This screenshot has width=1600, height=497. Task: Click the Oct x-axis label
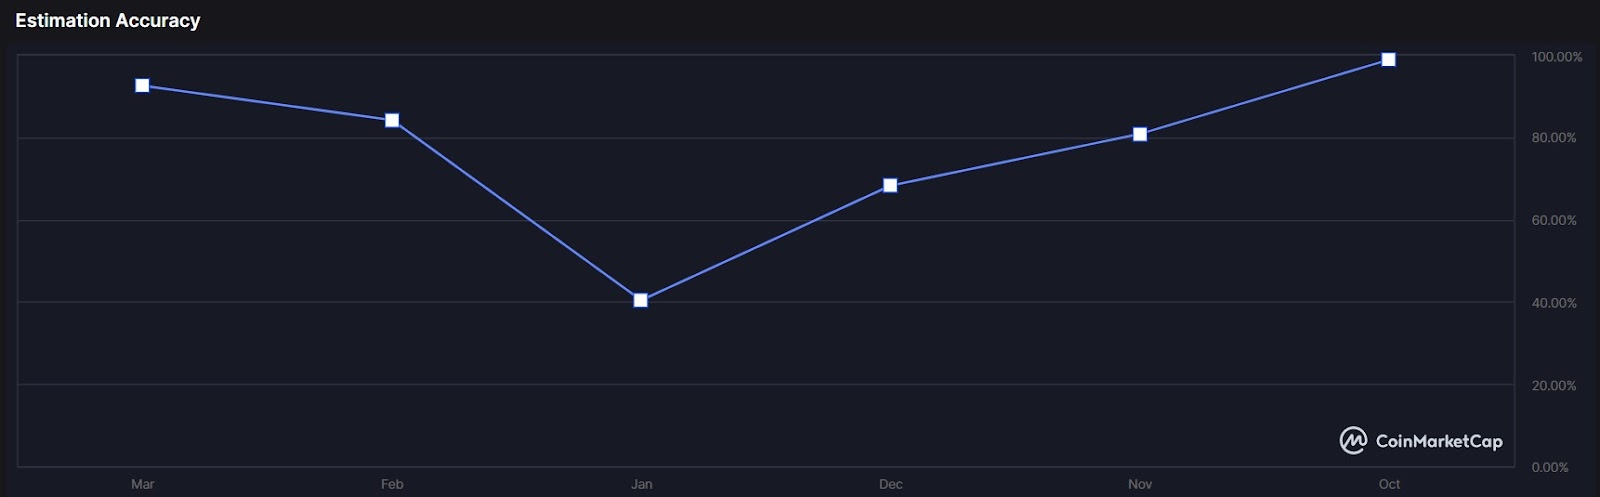1389,484
